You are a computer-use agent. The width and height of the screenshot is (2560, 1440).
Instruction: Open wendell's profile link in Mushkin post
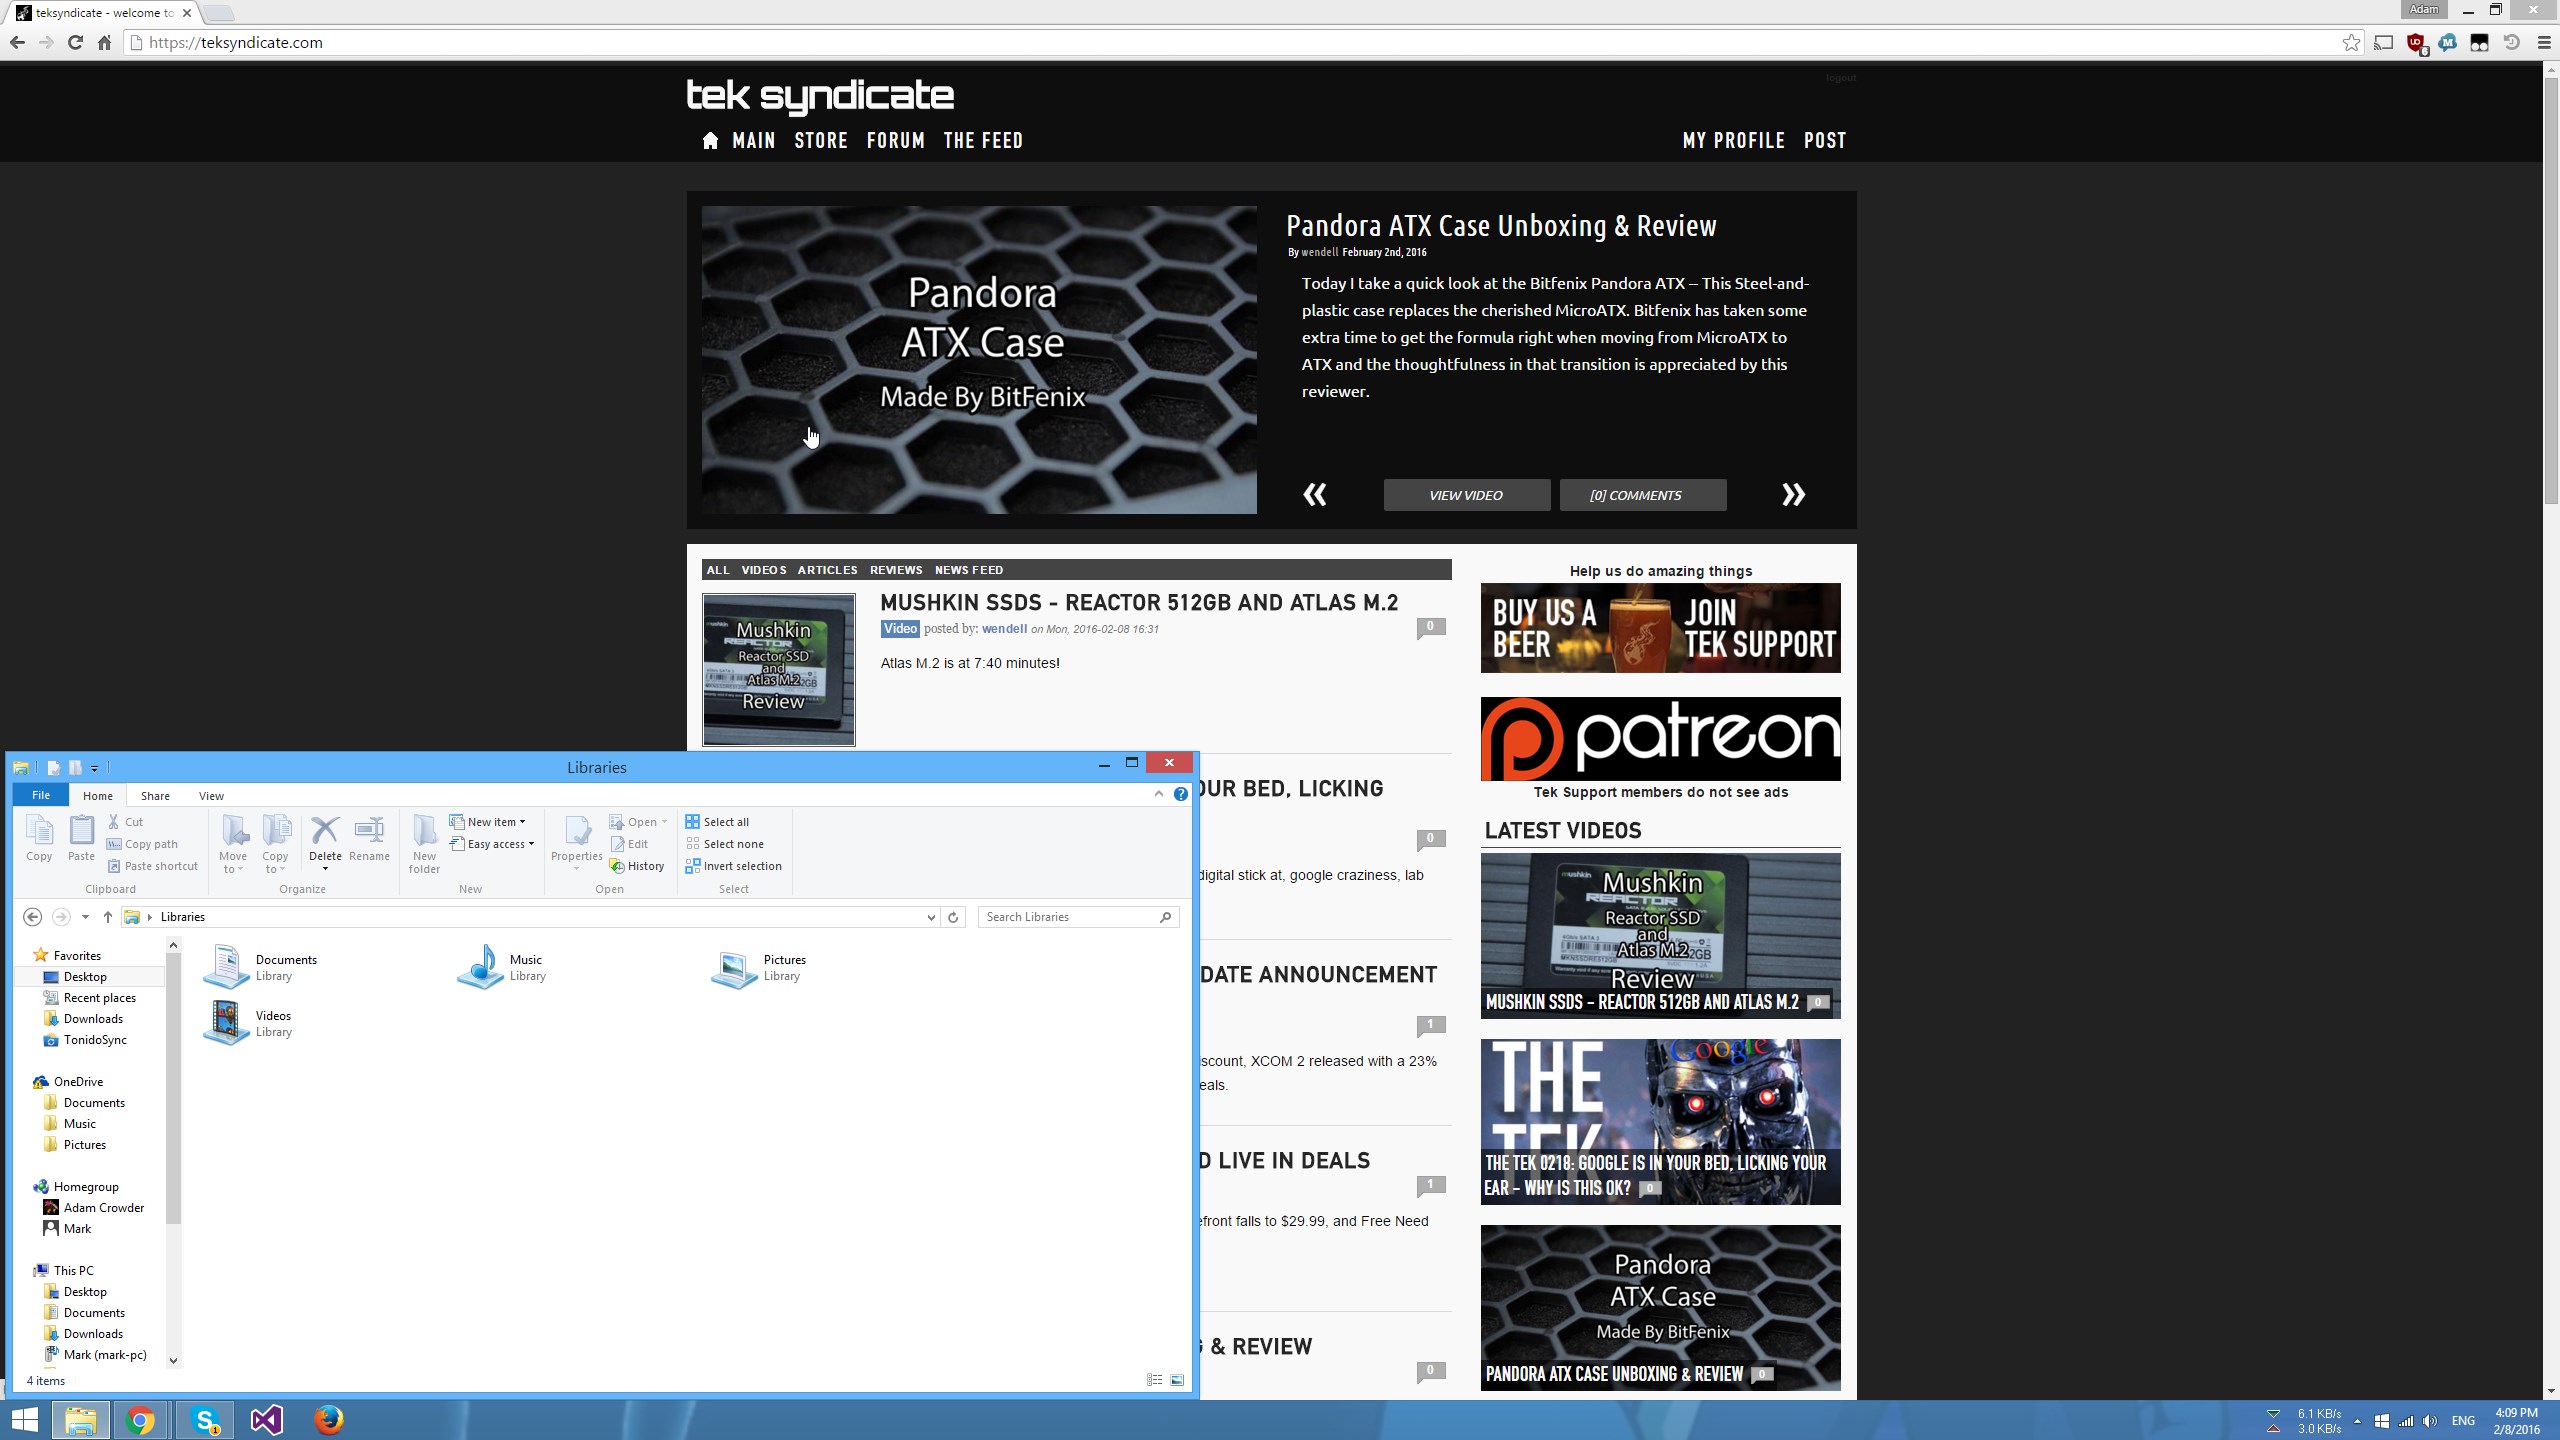pyautogui.click(x=1004, y=629)
